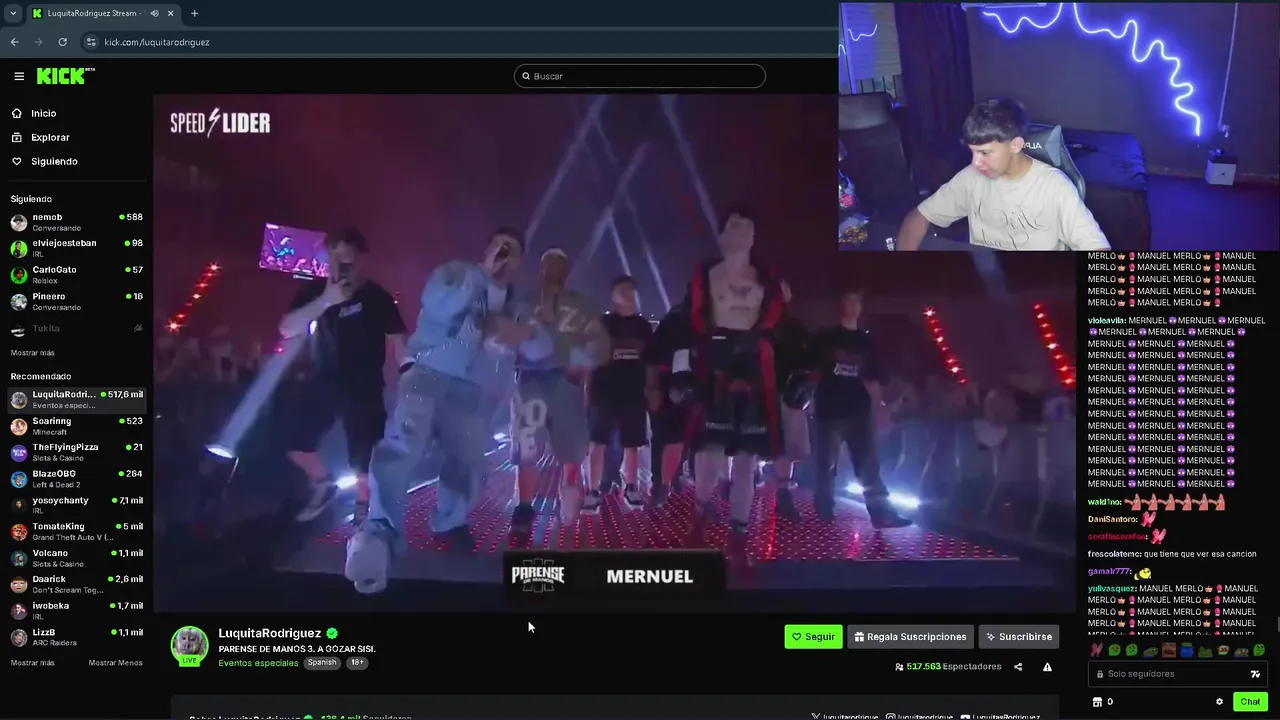Click the Buscar search field
Viewport: 1280px width, 720px height.
pos(640,76)
